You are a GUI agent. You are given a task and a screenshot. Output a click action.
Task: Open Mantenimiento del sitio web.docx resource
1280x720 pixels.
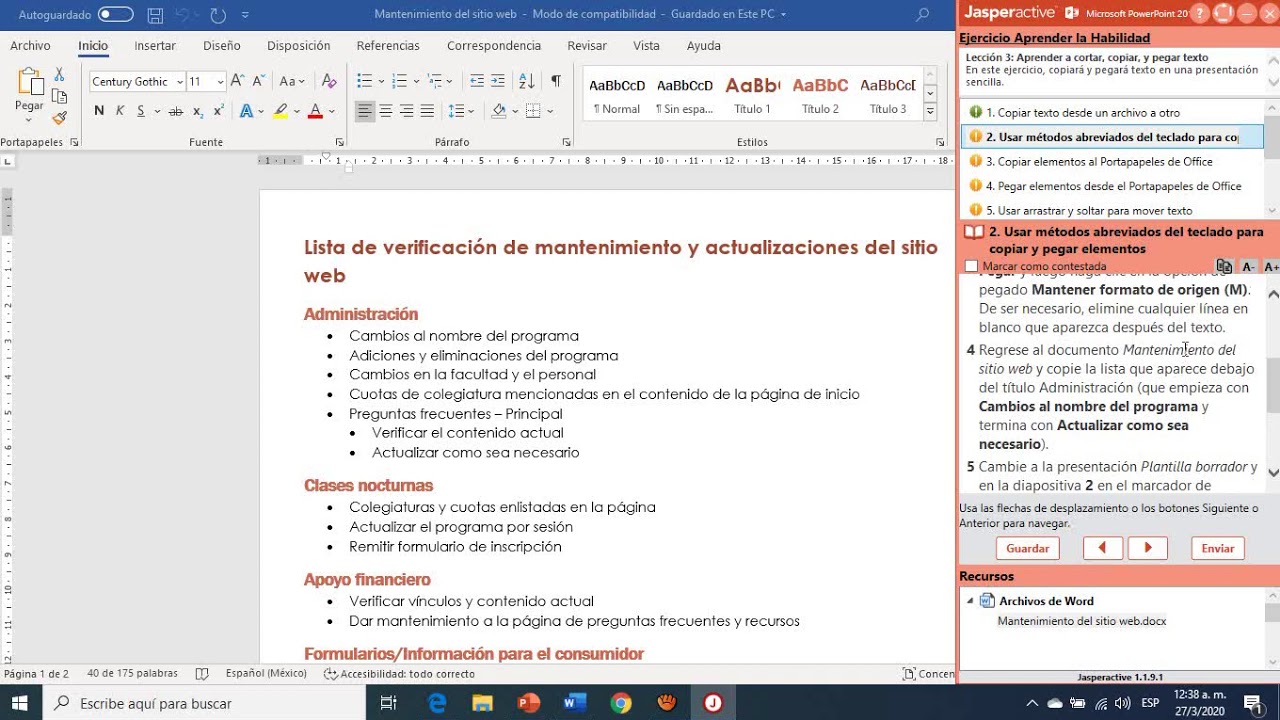[x=1081, y=621]
